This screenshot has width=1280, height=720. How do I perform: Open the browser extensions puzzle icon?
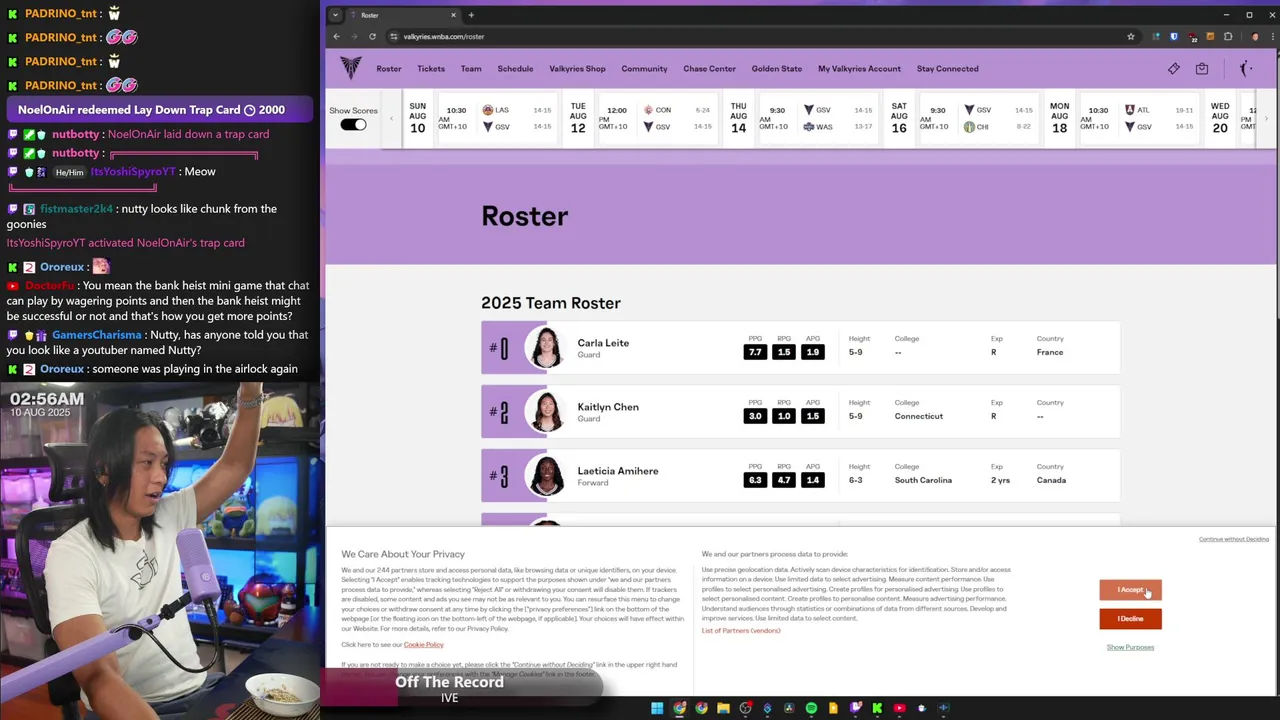click(x=1228, y=36)
